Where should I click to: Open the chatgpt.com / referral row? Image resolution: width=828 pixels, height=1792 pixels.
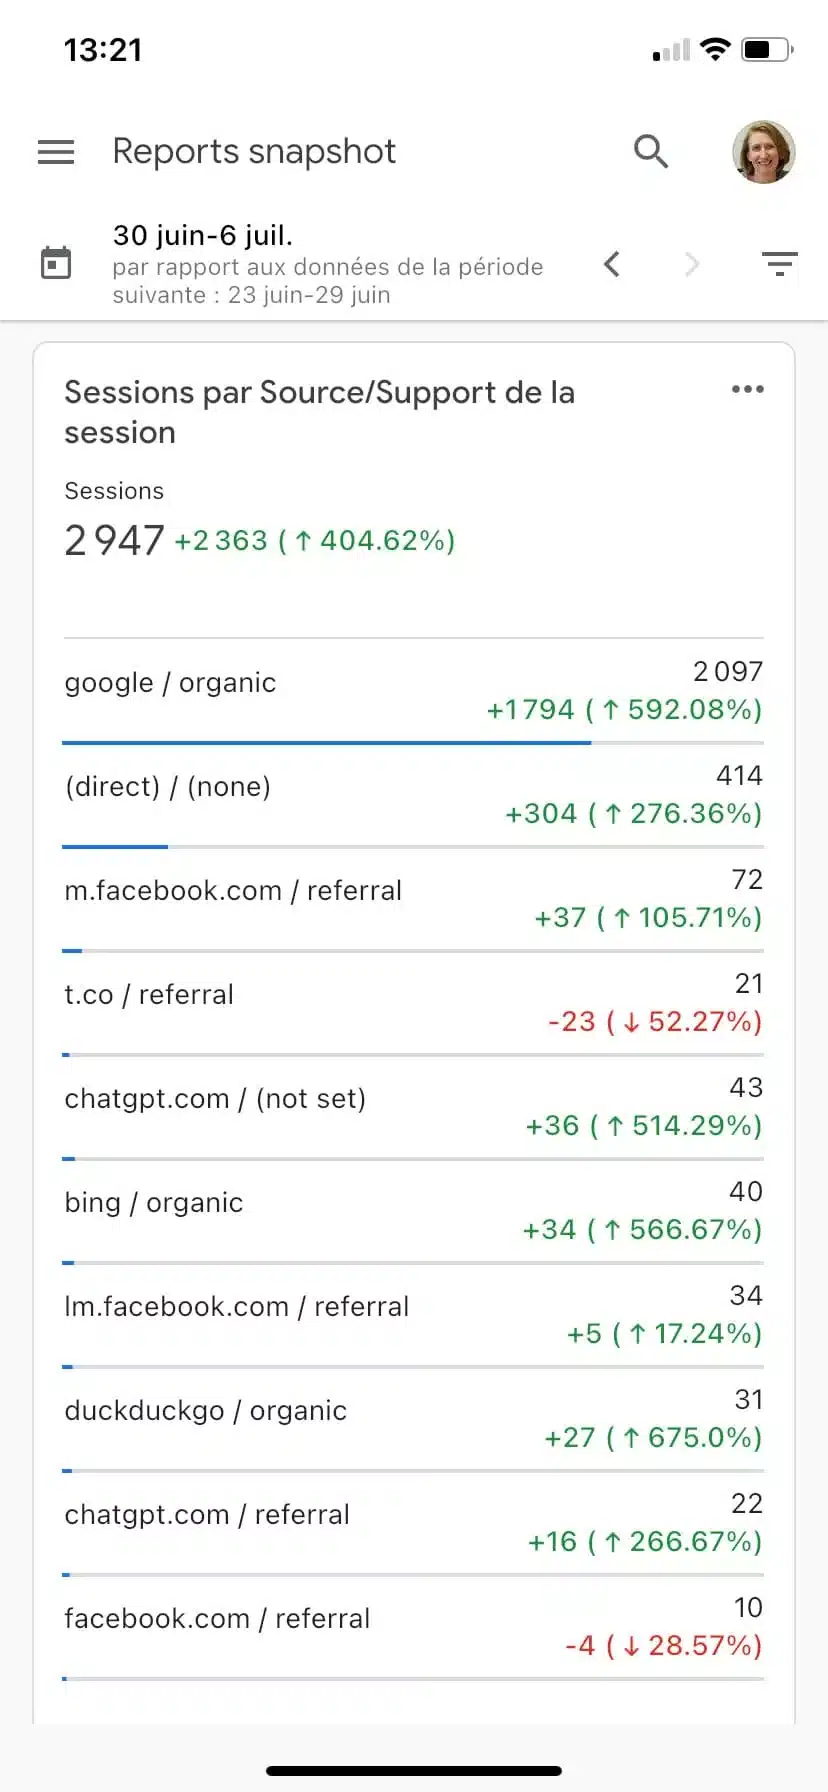[x=414, y=1524]
